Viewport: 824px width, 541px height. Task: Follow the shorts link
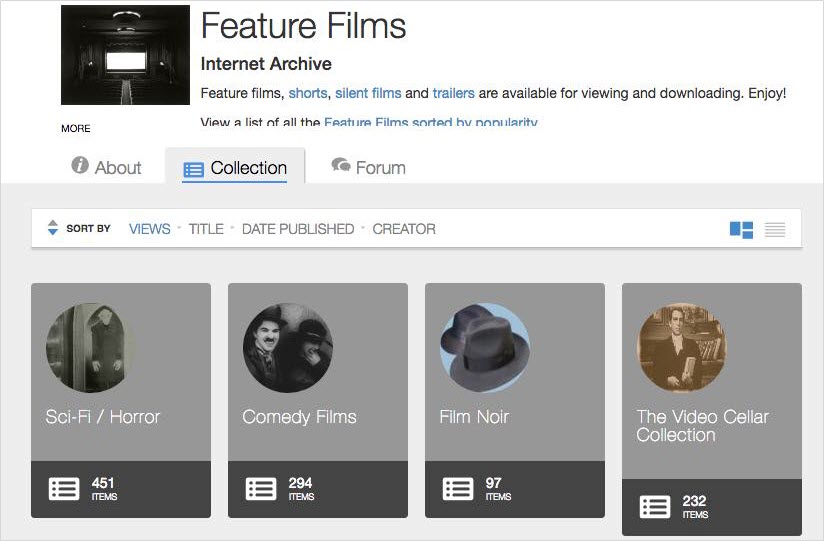point(308,93)
